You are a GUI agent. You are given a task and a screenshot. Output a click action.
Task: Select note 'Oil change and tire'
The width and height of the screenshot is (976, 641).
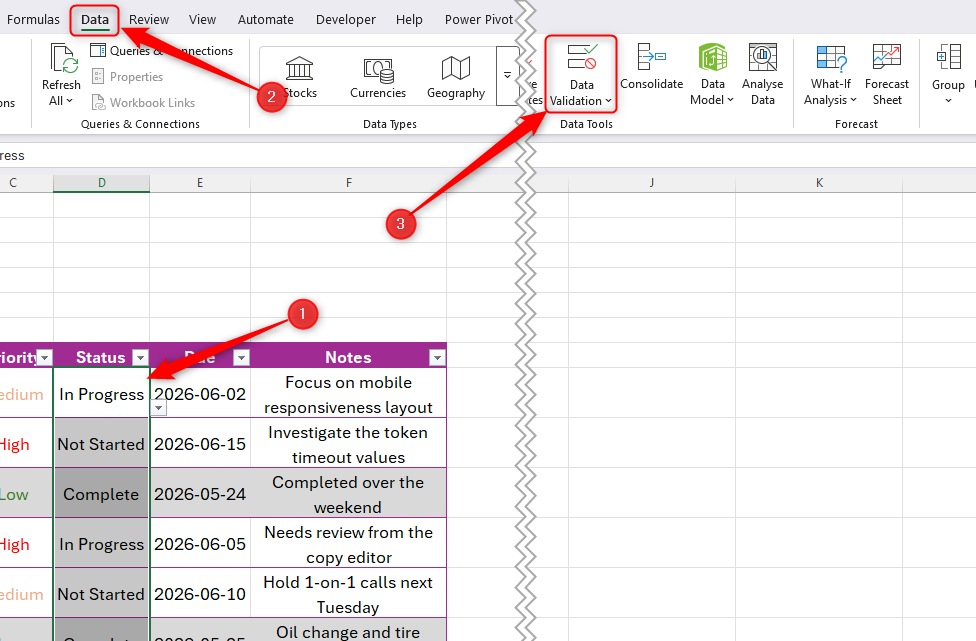(x=349, y=630)
